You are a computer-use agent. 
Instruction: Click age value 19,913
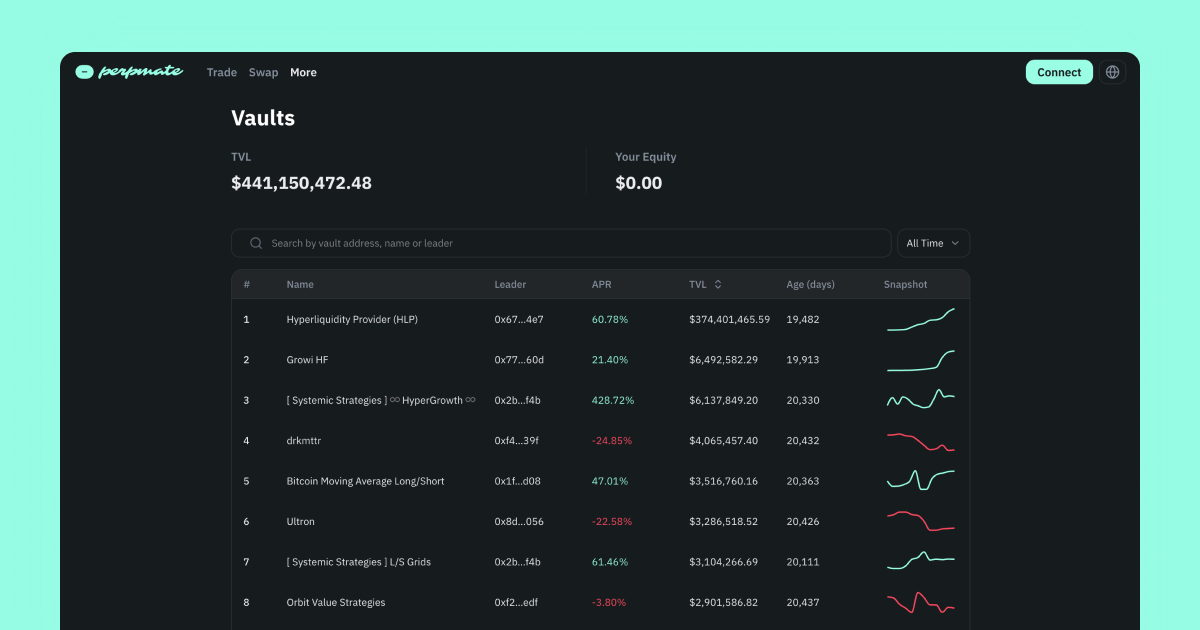coord(803,359)
